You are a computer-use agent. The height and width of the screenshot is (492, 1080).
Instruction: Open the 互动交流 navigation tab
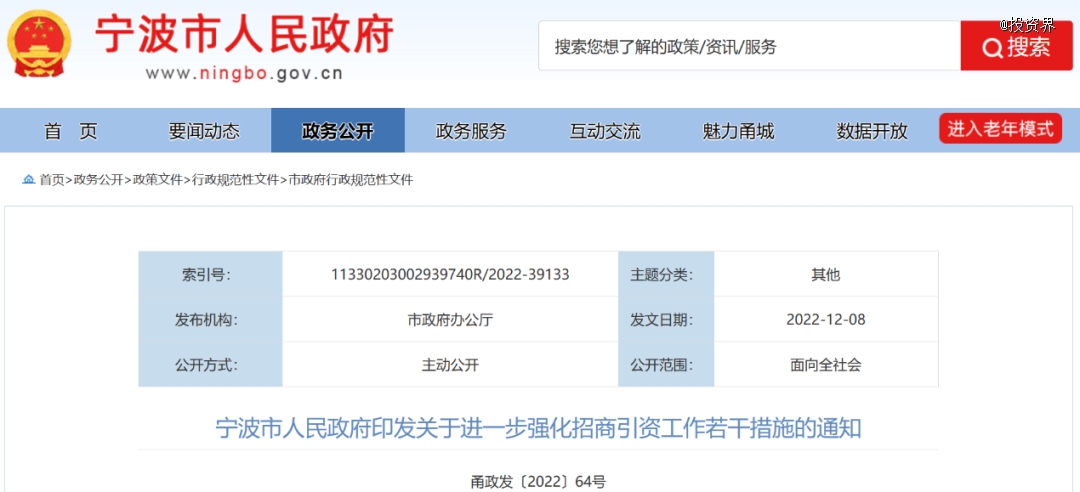pyautogui.click(x=605, y=131)
